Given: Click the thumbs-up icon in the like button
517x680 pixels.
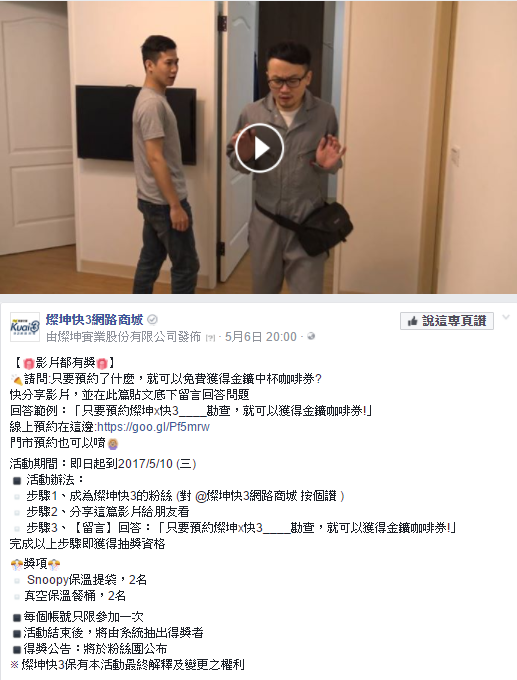Looking at the screenshot, I should pyautogui.click(x=412, y=321).
